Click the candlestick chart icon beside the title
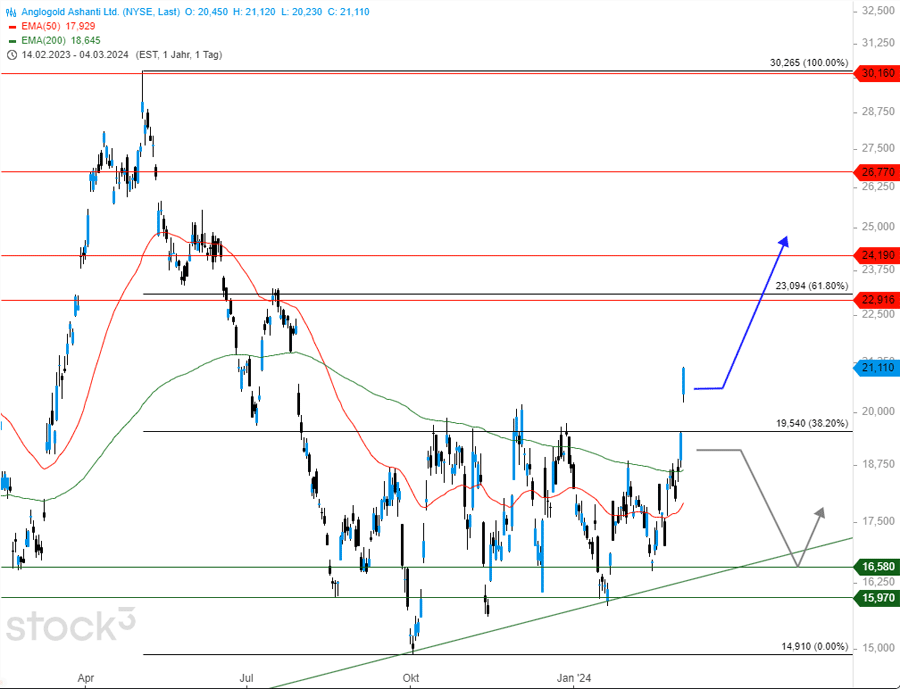Image resolution: width=900 pixels, height=689 pixels. [11, 11]
